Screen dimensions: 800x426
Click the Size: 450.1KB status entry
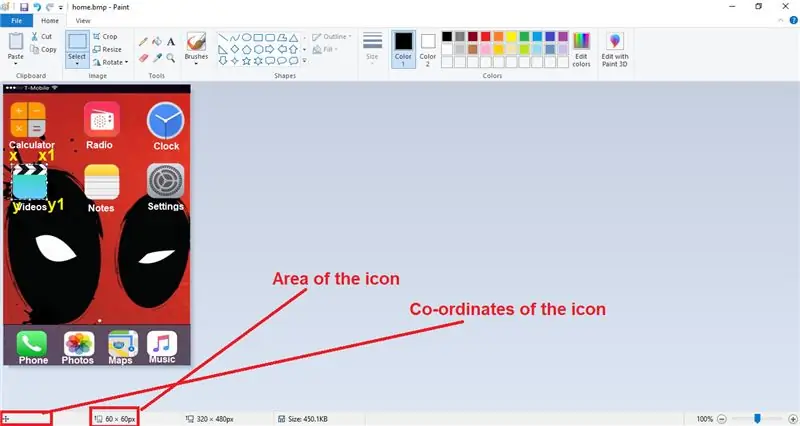tap(303, 419)
